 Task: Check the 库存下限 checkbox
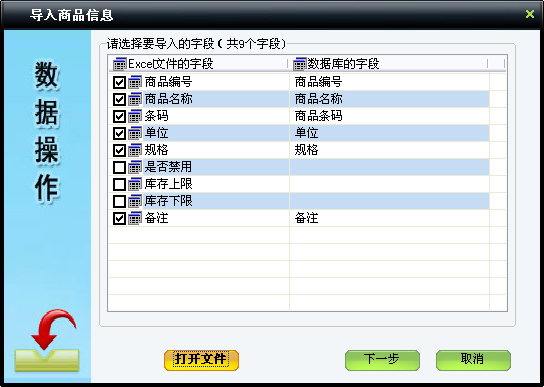[119, 201]
